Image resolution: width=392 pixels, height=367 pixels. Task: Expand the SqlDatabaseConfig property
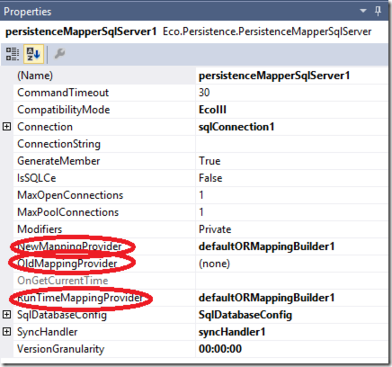click(x=7, y=314)
